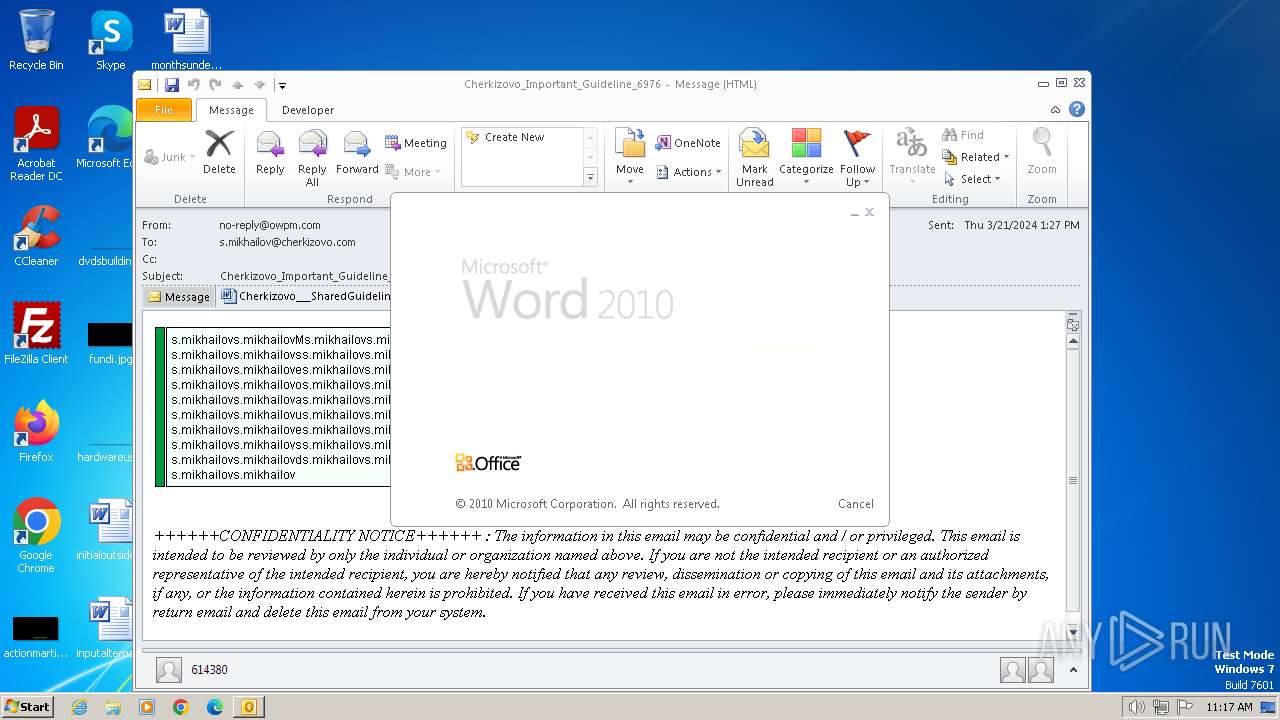Viewport: 1280px width, 720px height.
Task: Open Acrobat Reader DC shortcut
Action: (36, 145)
